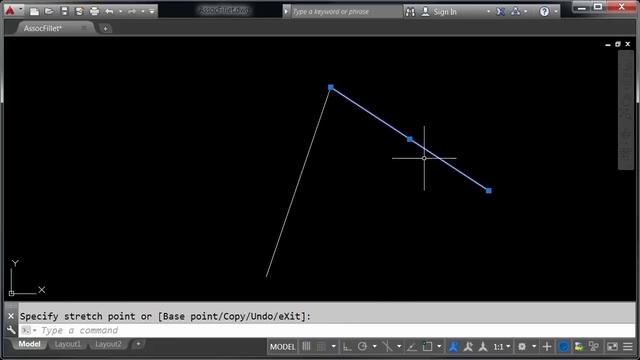640x360 pixels.
Task: Open the status bar Customization menu icon
Action: pos(628,347)
